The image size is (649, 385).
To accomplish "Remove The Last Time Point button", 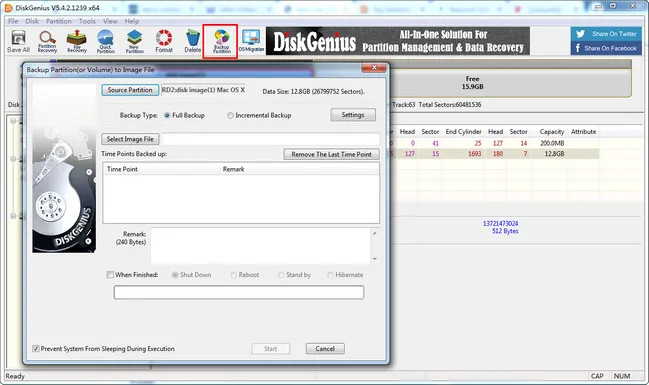I will tap(331, 154).
